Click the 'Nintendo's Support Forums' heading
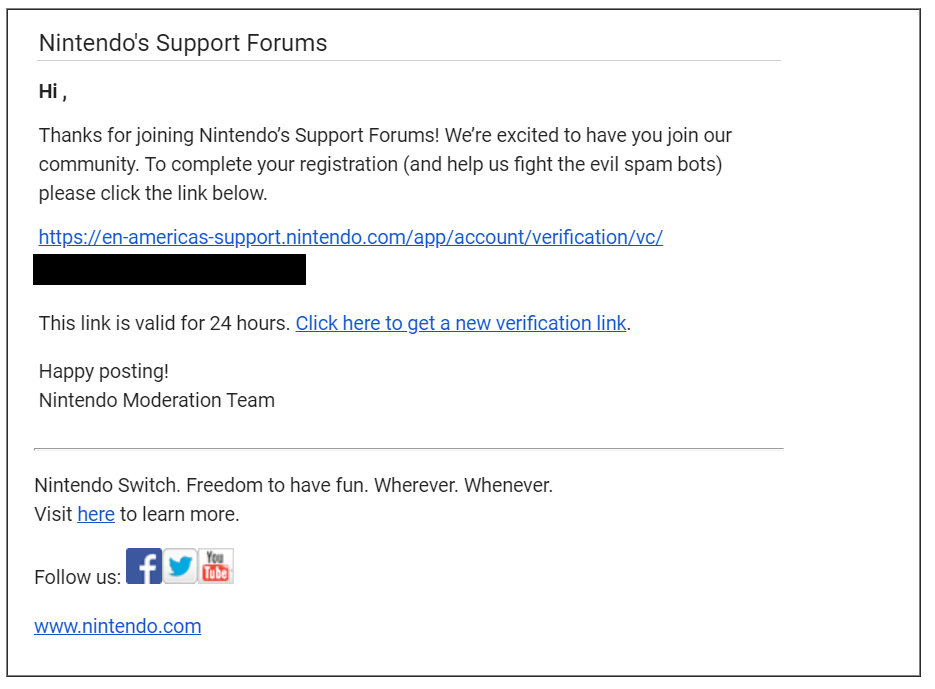The height and width of the screenshot is (689, 935). tap(183, 43)
